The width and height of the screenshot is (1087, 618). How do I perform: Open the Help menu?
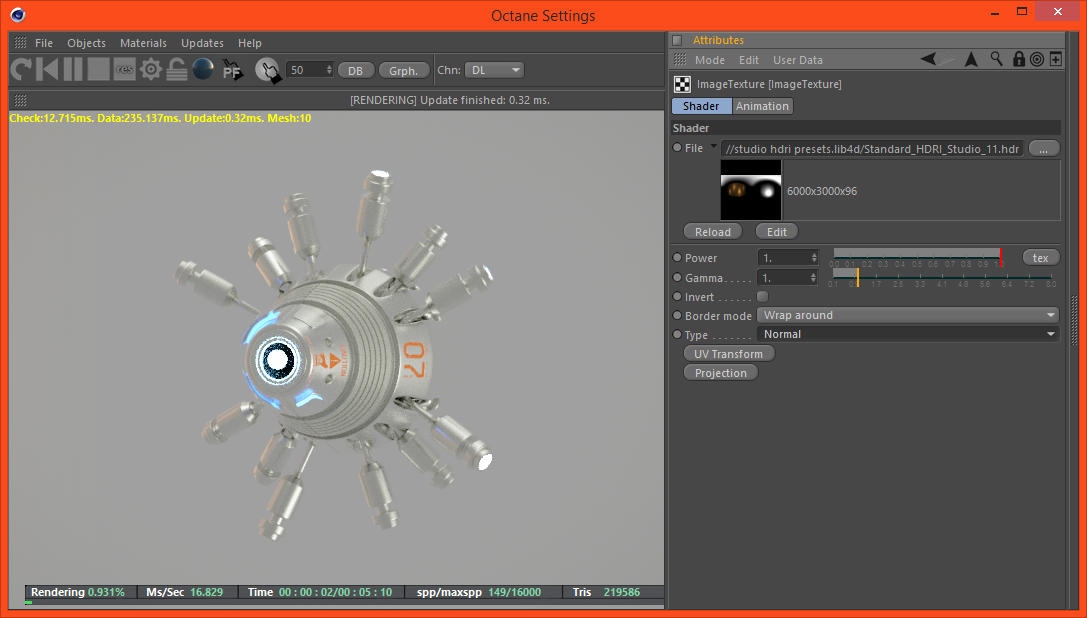(250, 43)
